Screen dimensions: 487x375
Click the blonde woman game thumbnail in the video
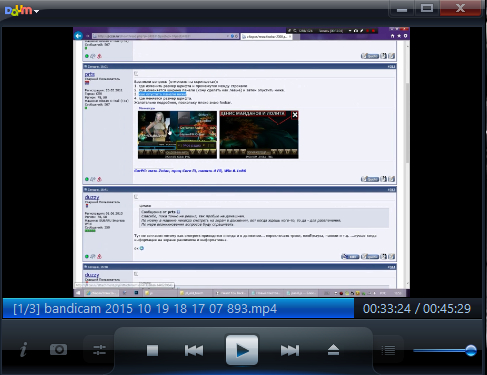177,135
